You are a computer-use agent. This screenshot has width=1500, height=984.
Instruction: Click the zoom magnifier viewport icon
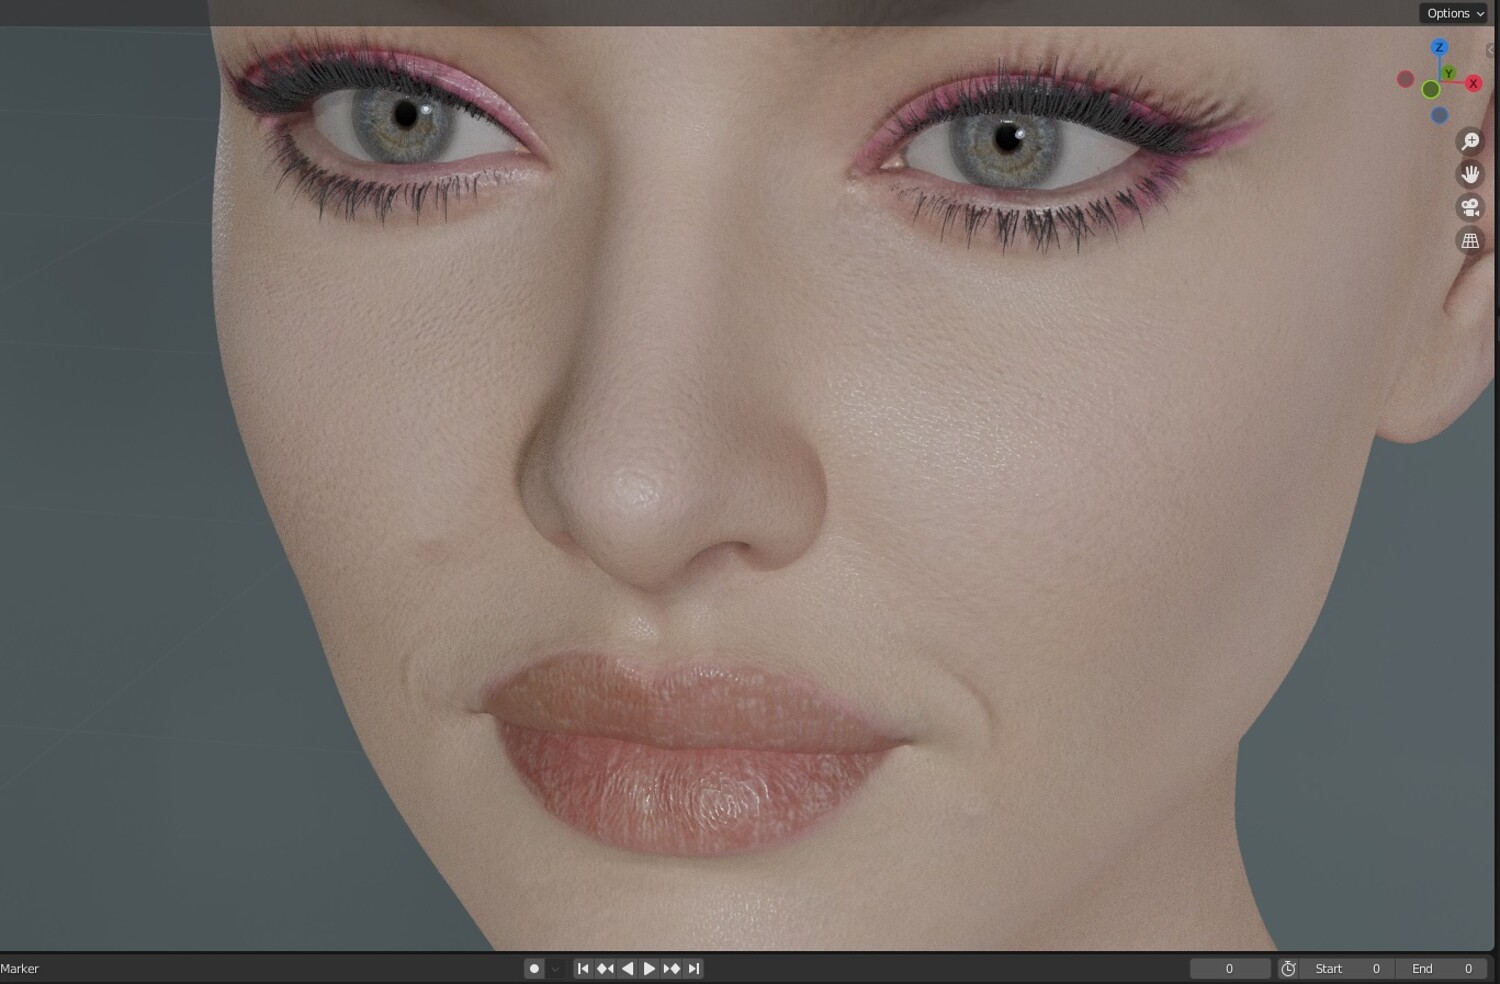point(1470,142)
